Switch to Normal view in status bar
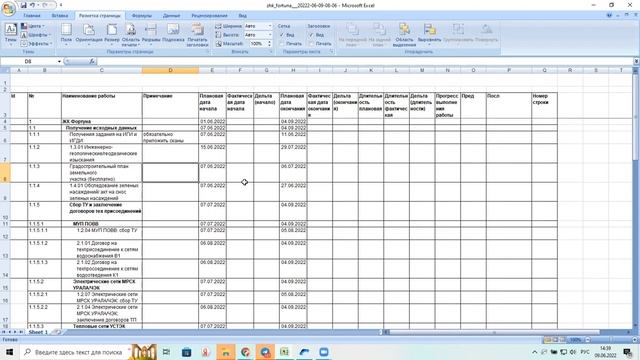Viewport: 640px width, 360px height. pyautogui.click(x=547, y=340)
